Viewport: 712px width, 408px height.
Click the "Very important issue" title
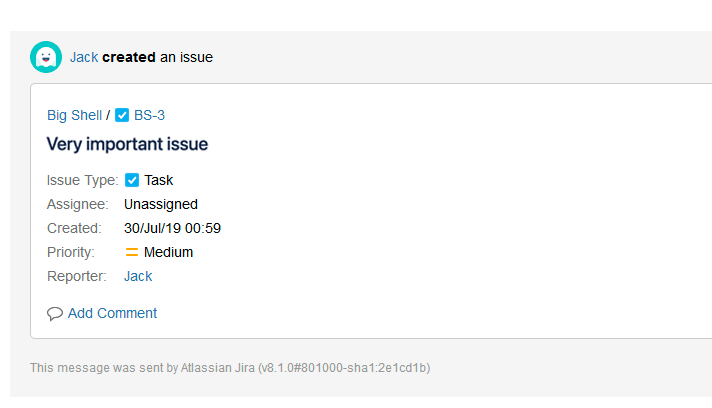point(127,144)
